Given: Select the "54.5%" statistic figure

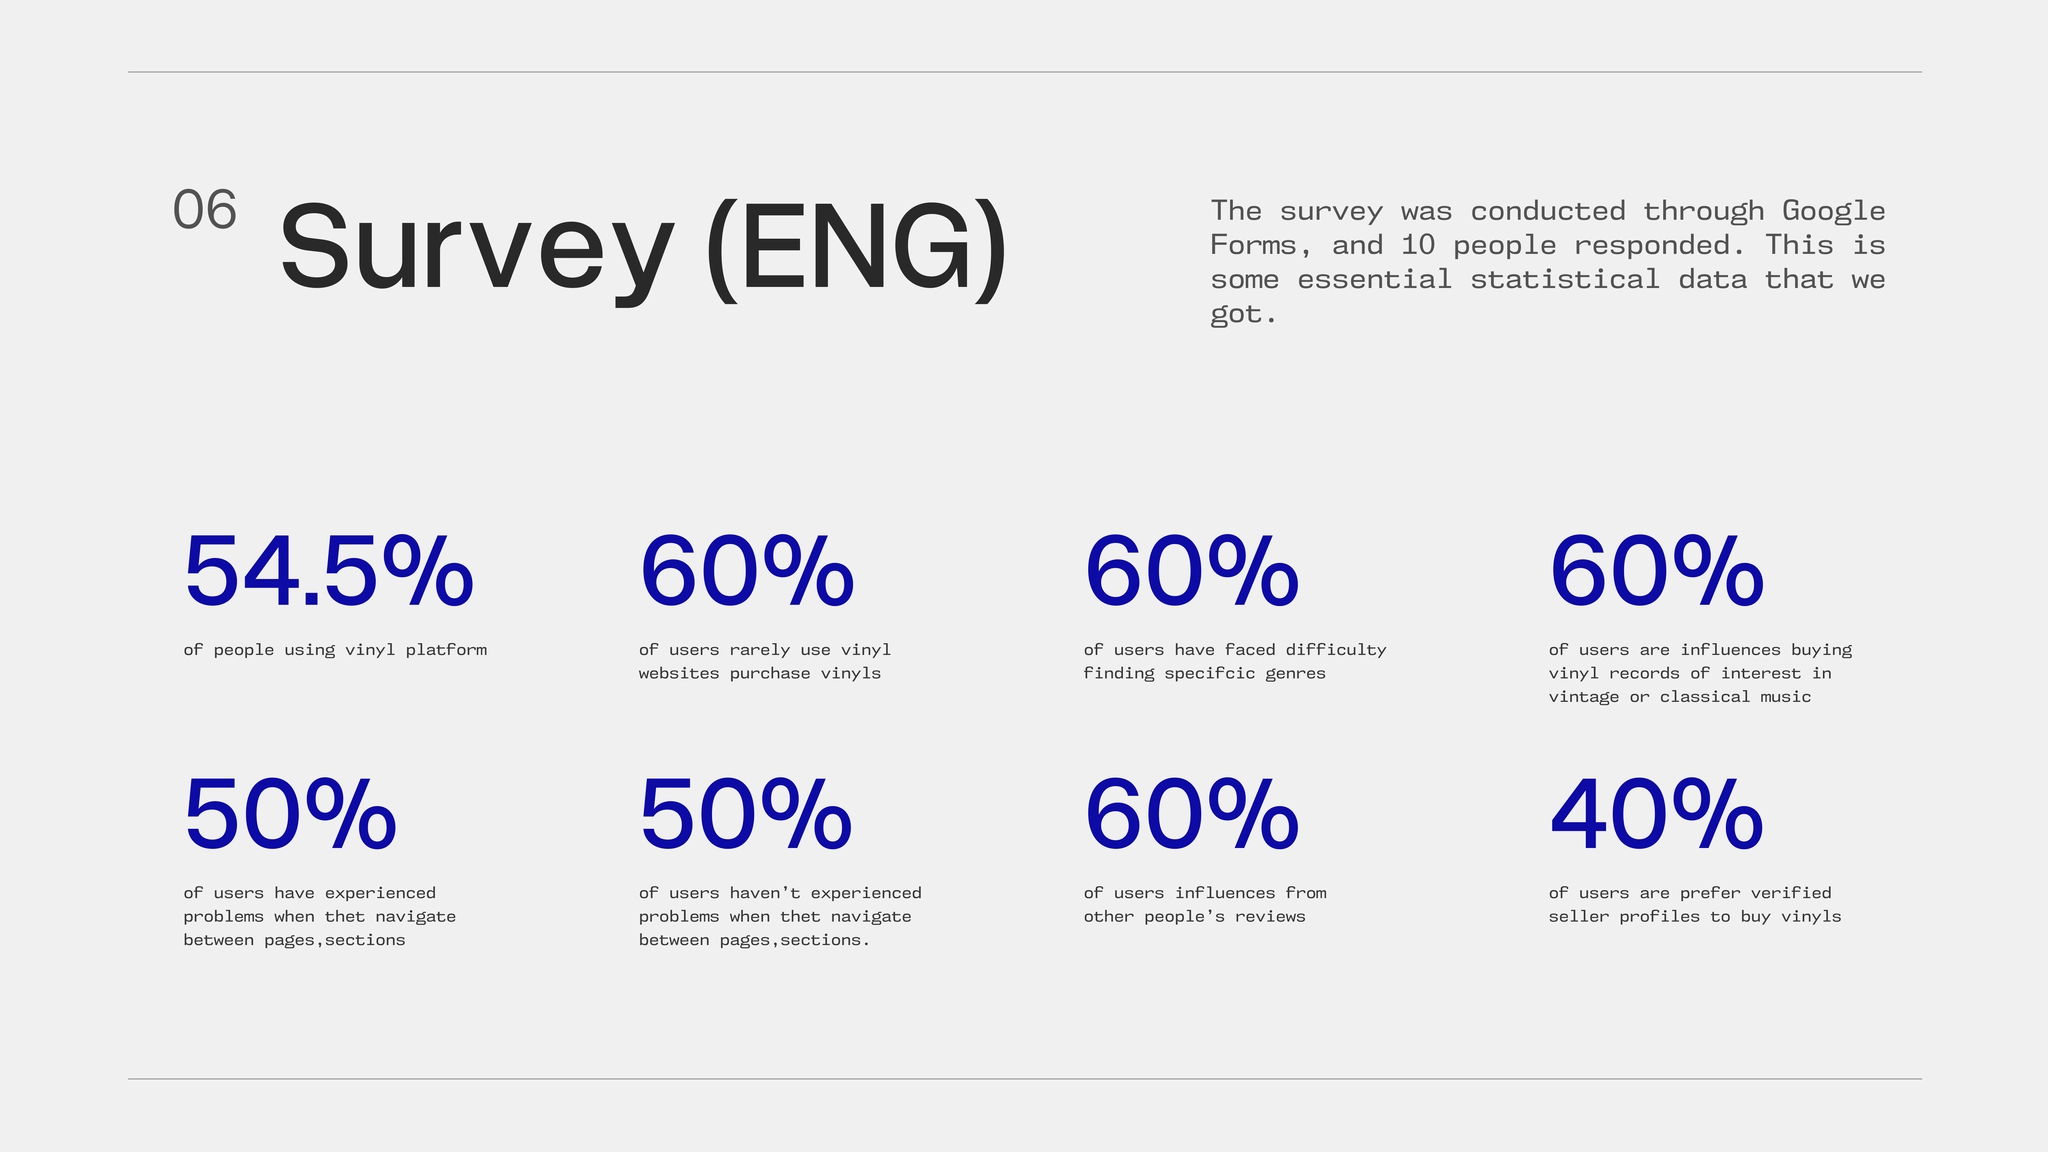Looking at the screenshot, I should pyautogui.click(x=328, y=572).
